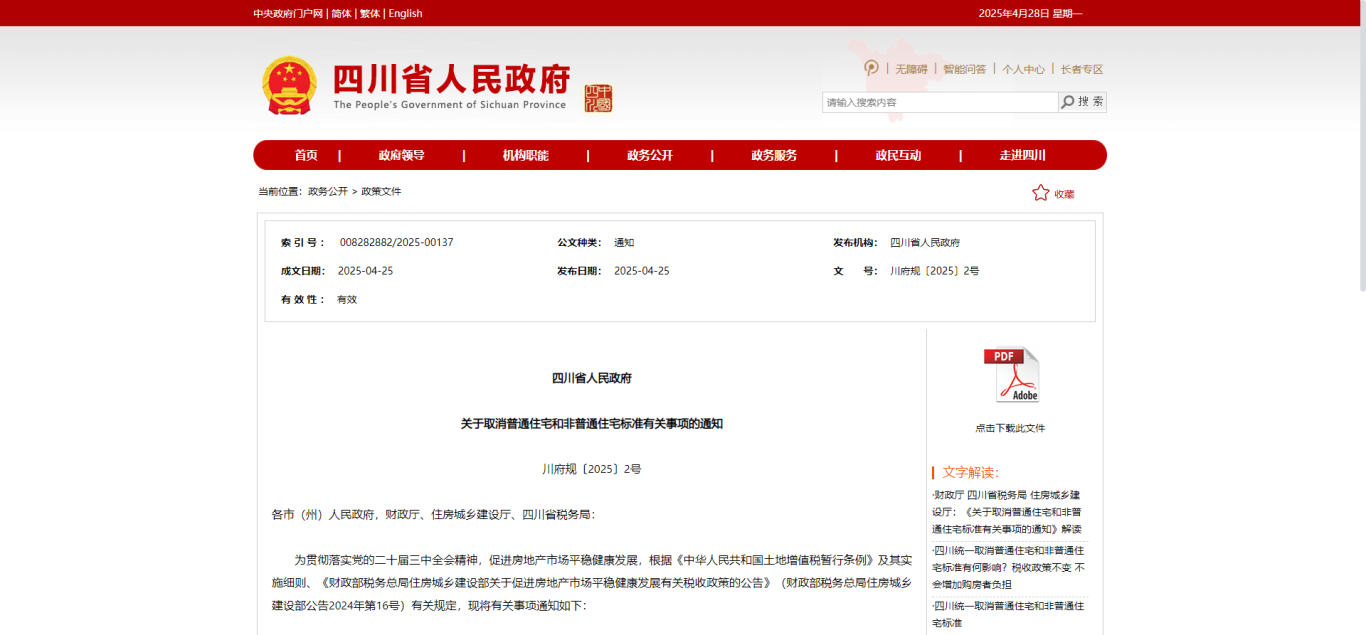Open 智能问答 link in header
Viewport: 1366px width, 635px height.
tap(964, 69)
